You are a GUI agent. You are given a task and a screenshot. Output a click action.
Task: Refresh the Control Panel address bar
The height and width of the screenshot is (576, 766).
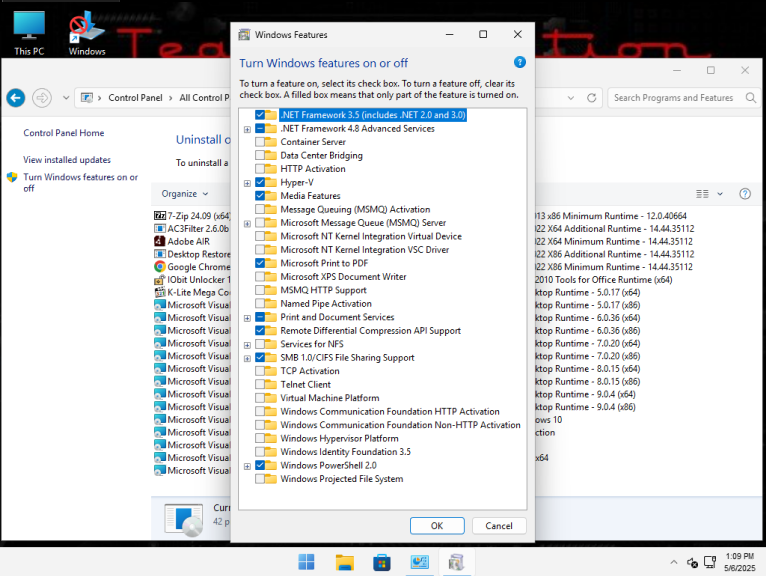point(591,98)
